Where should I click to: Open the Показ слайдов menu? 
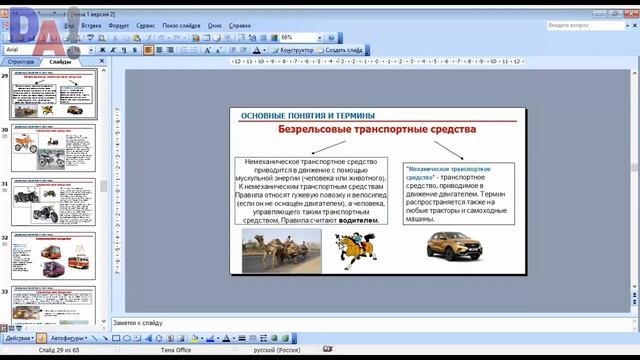pos(181,25)
